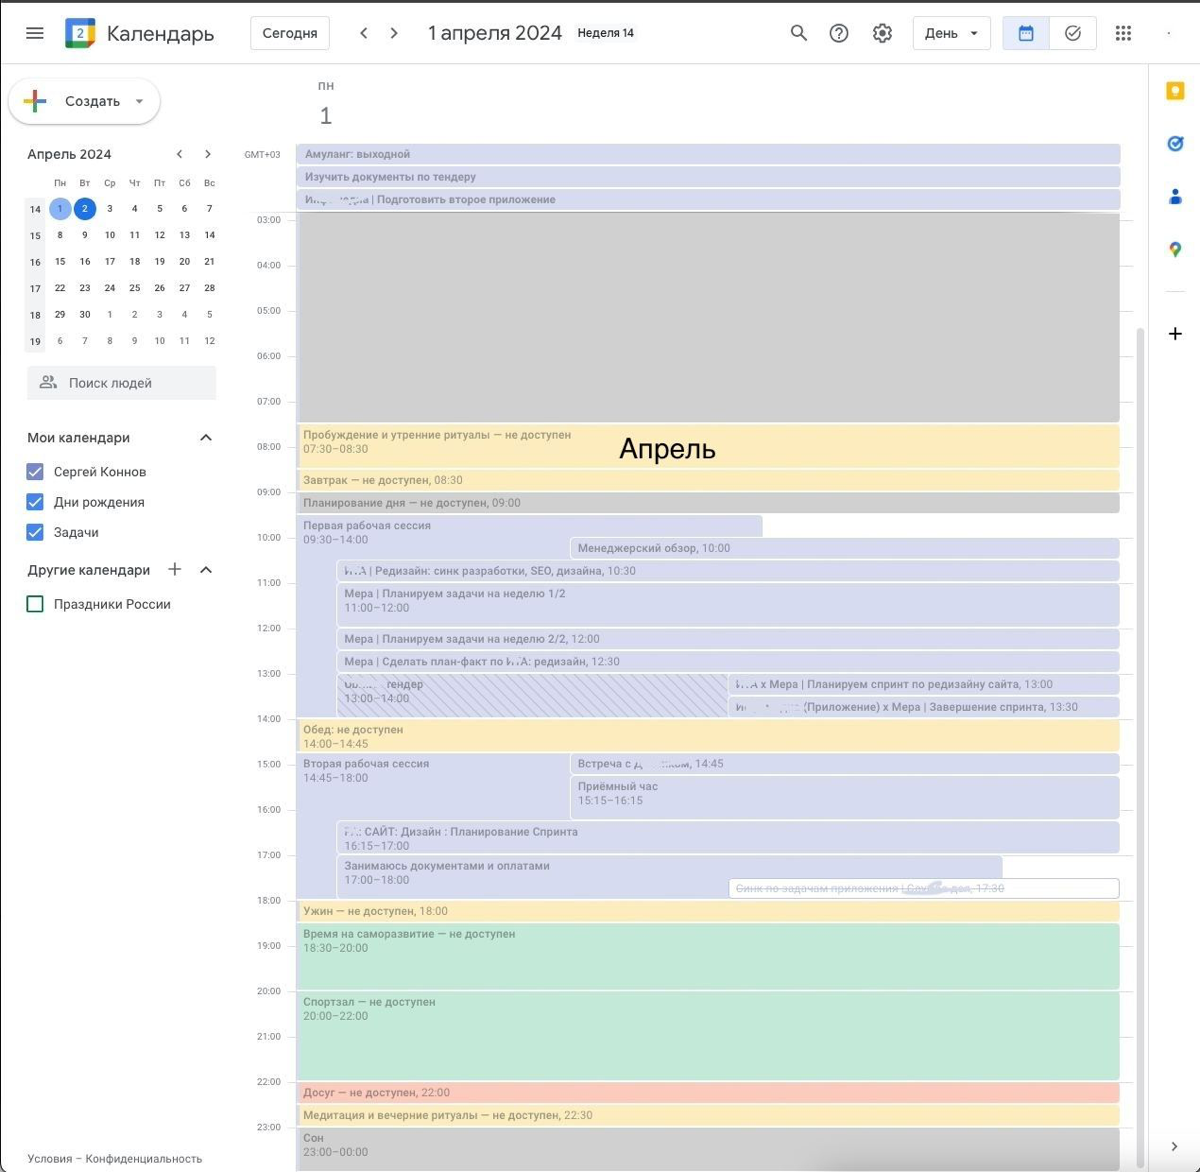Viewport: 1200px width, 1172px height.
Task: Switch to the Calendar view tab
Action: tap(1026, 33)
